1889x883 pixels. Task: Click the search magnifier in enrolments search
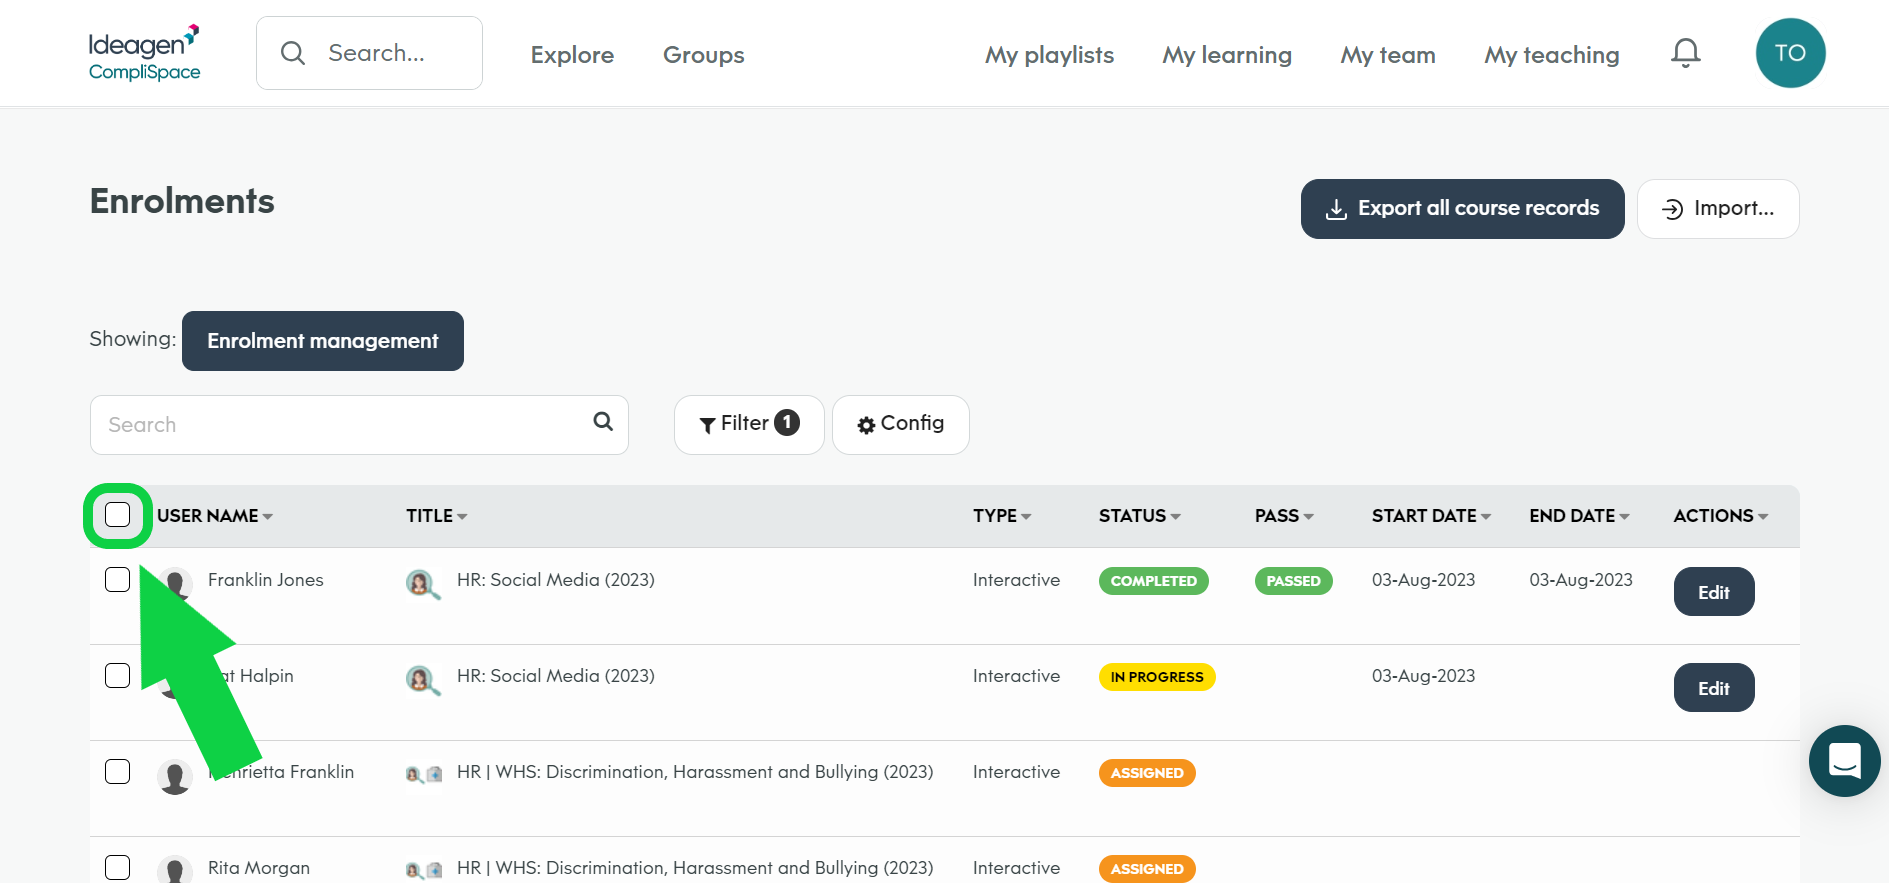pyautogui.click(x=603, y=421)
